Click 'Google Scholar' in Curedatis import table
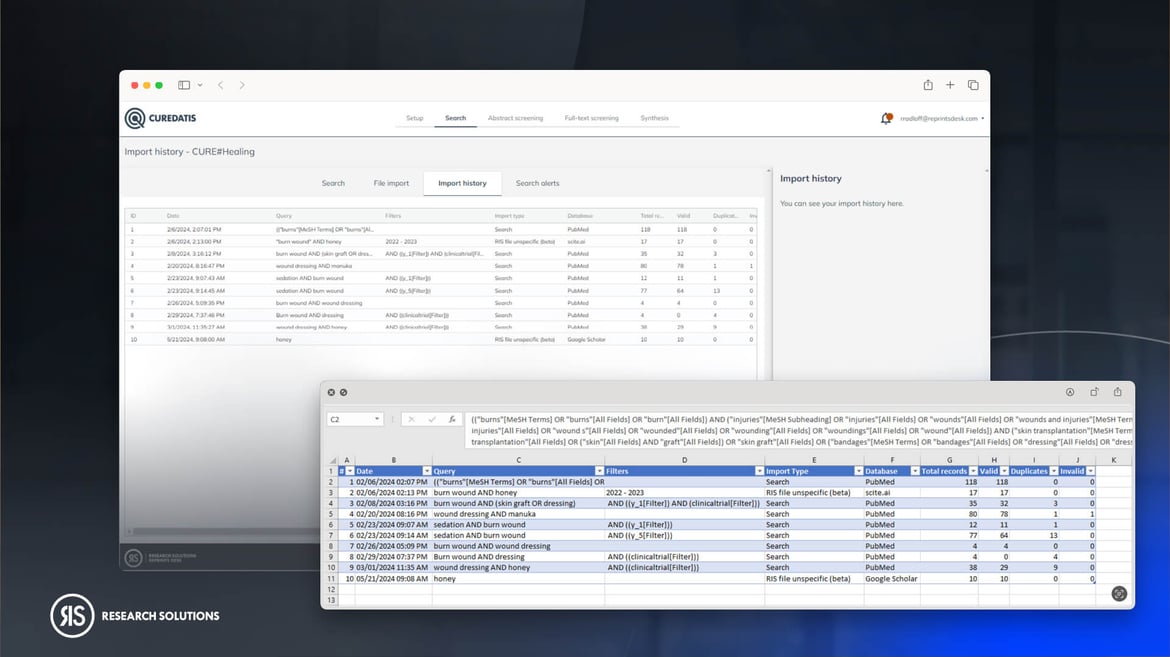This screenshot has width=1170, height=657. [586, 340]
